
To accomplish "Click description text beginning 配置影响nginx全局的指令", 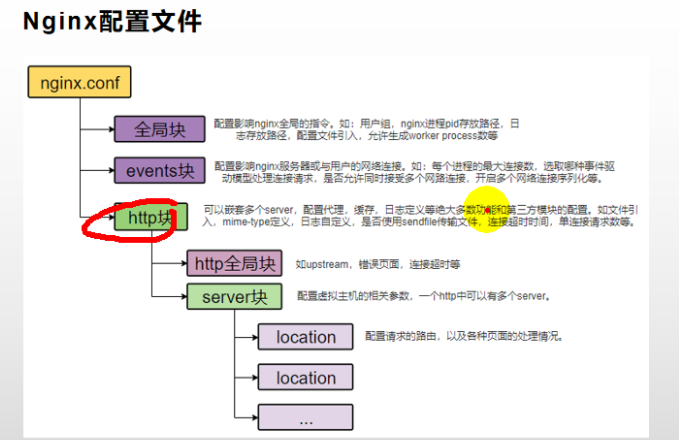I will click(x=366, y=129).
